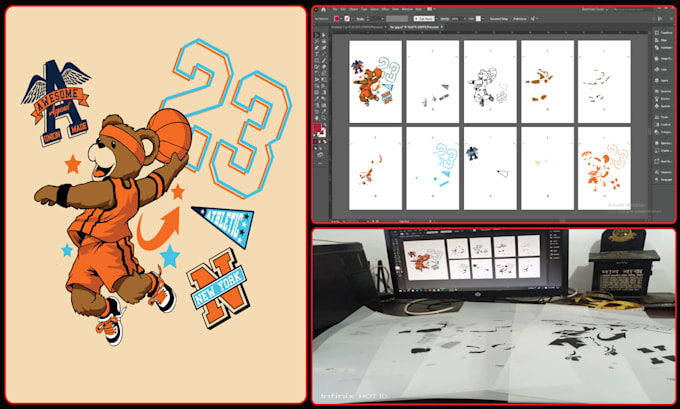This screenshot has width=680, height=409.
Task: Select the Direct Selection tool
Action: tap(324, 35)
